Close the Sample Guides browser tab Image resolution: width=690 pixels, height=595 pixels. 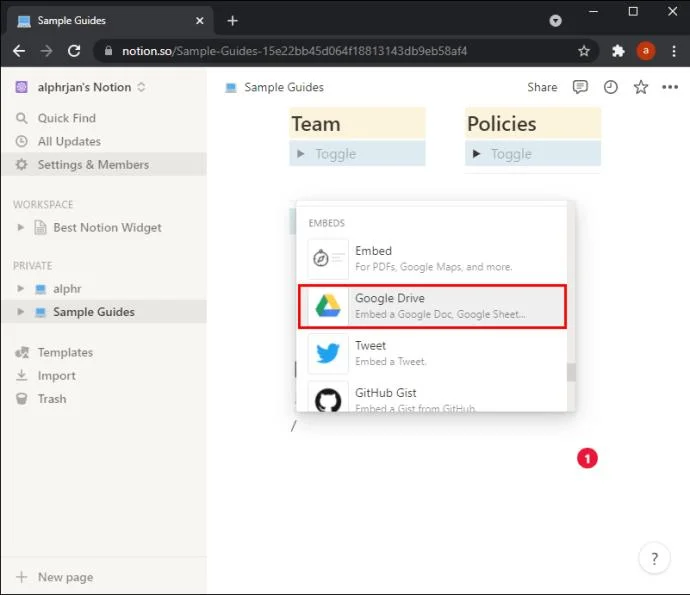coord(199,21)
